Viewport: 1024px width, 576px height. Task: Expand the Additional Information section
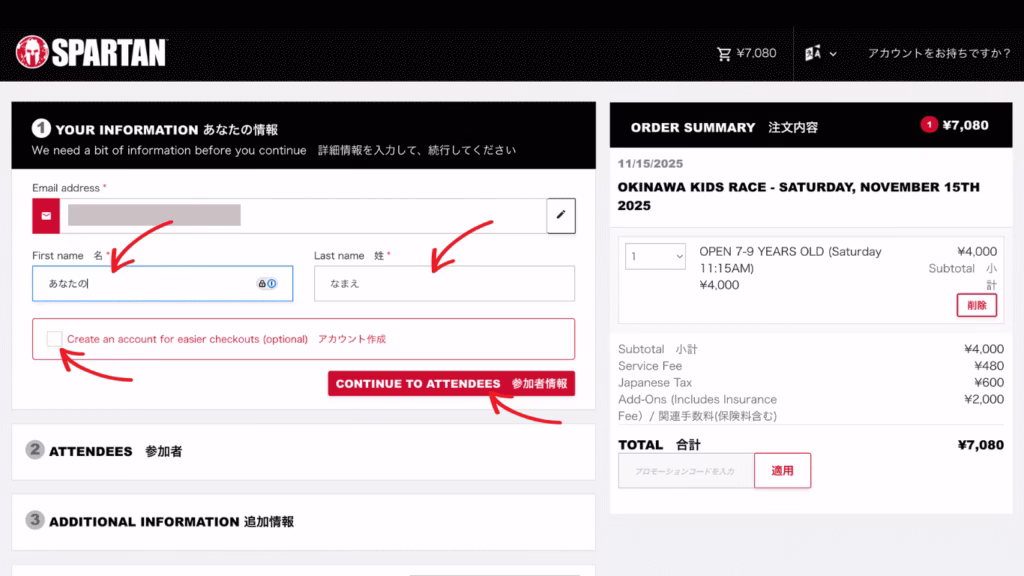[x=303, y=521]
